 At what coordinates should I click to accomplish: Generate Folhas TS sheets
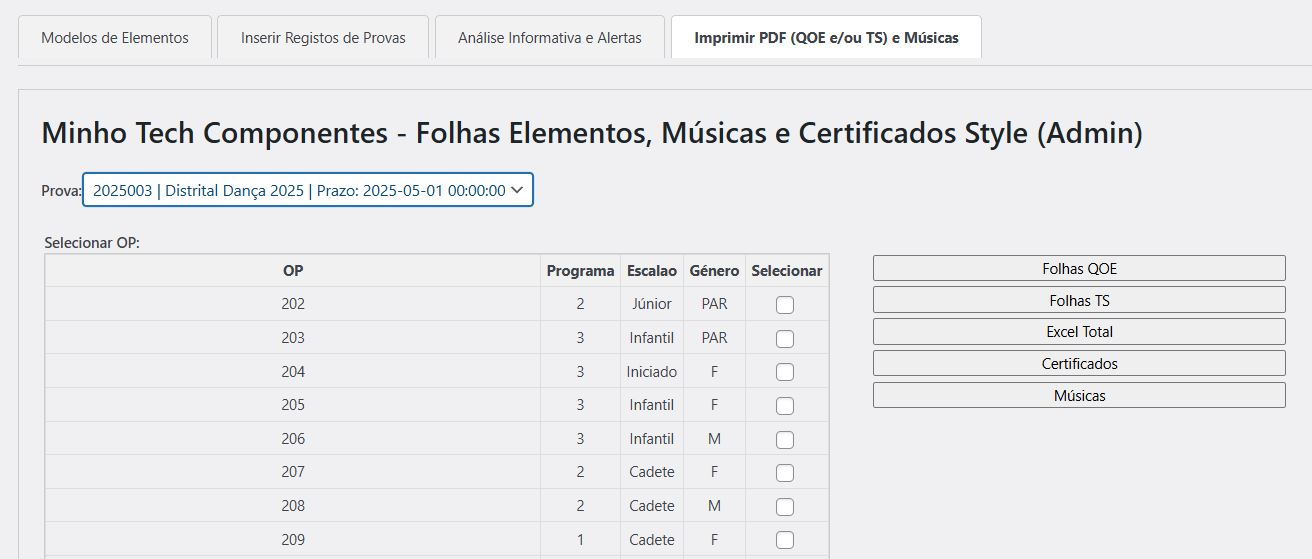[x=1079, y=300]
